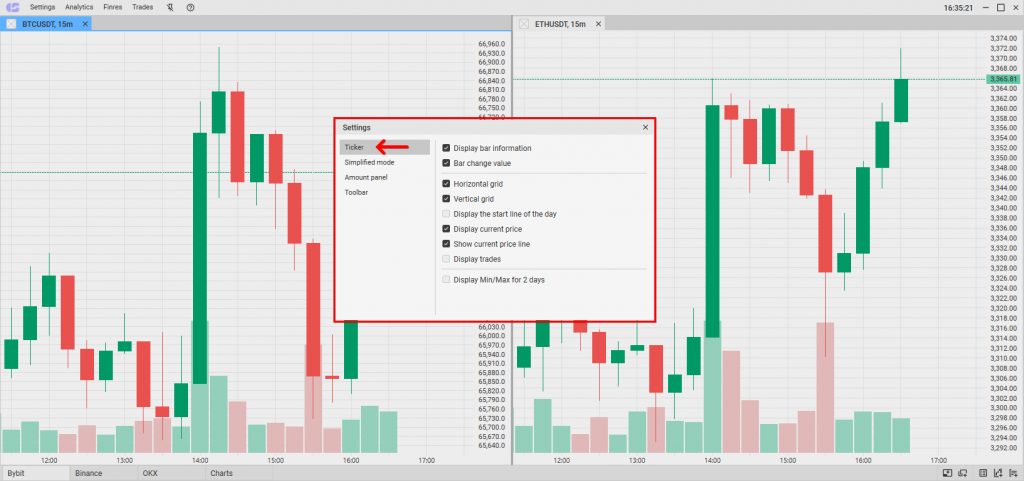The image size is (1024, 481).
Task: Click the 14:00 time label on the BTCUSDT chart
Action: [x=200, y=460]
